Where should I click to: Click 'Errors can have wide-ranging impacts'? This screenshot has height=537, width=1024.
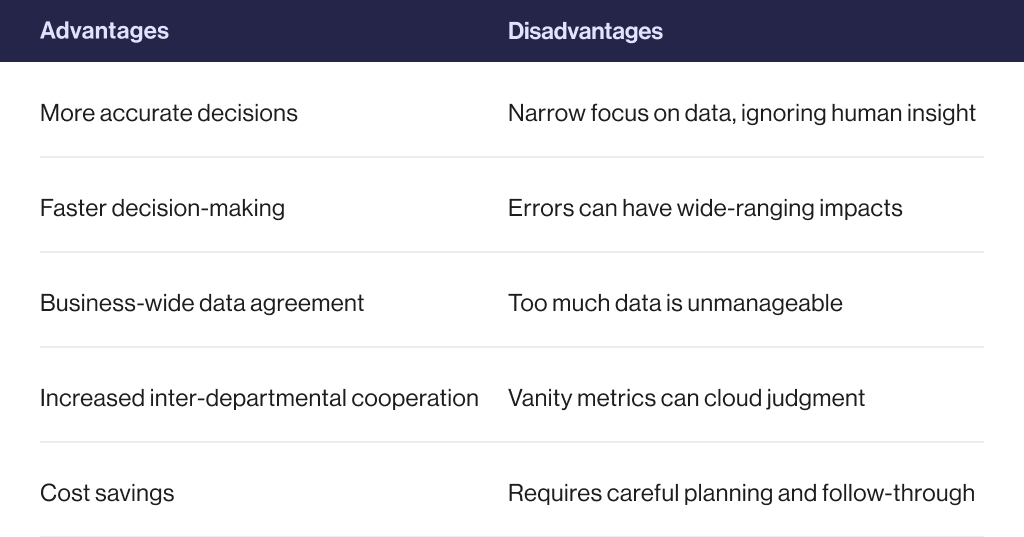click(705, 208)
